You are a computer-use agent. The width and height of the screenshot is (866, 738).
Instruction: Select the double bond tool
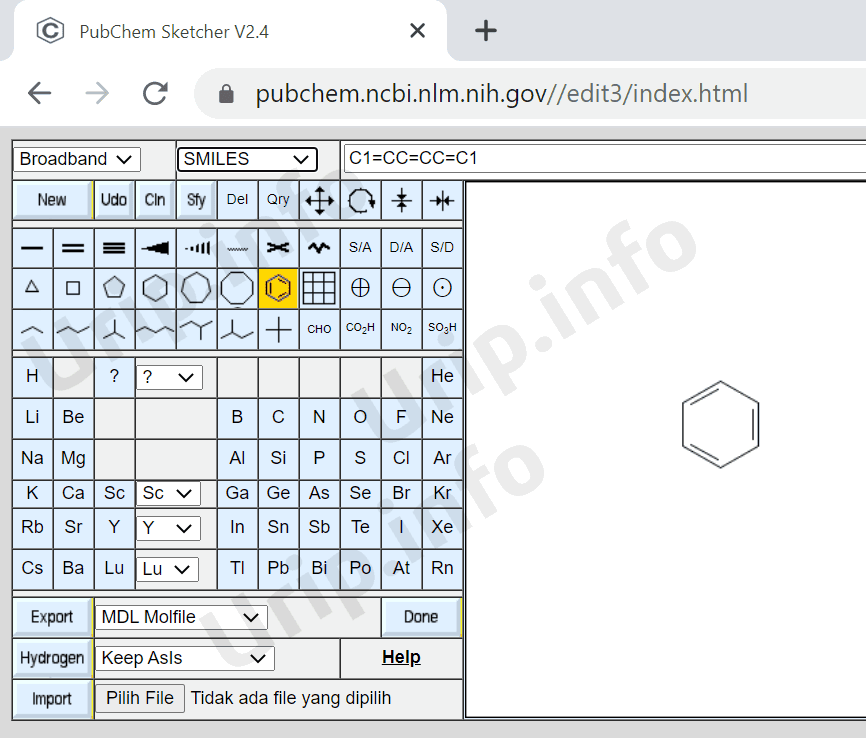pos(73,247)
